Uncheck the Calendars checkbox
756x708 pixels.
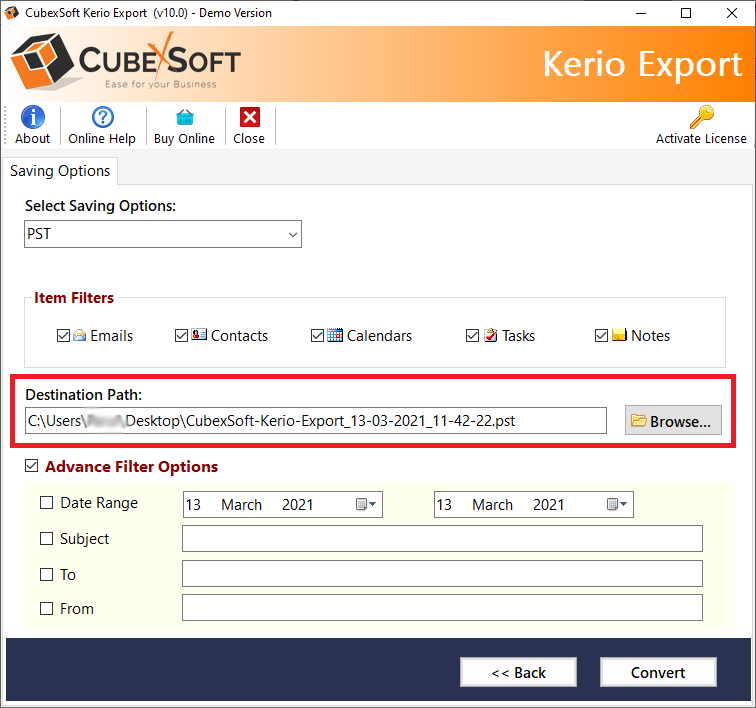click(317, 335)
